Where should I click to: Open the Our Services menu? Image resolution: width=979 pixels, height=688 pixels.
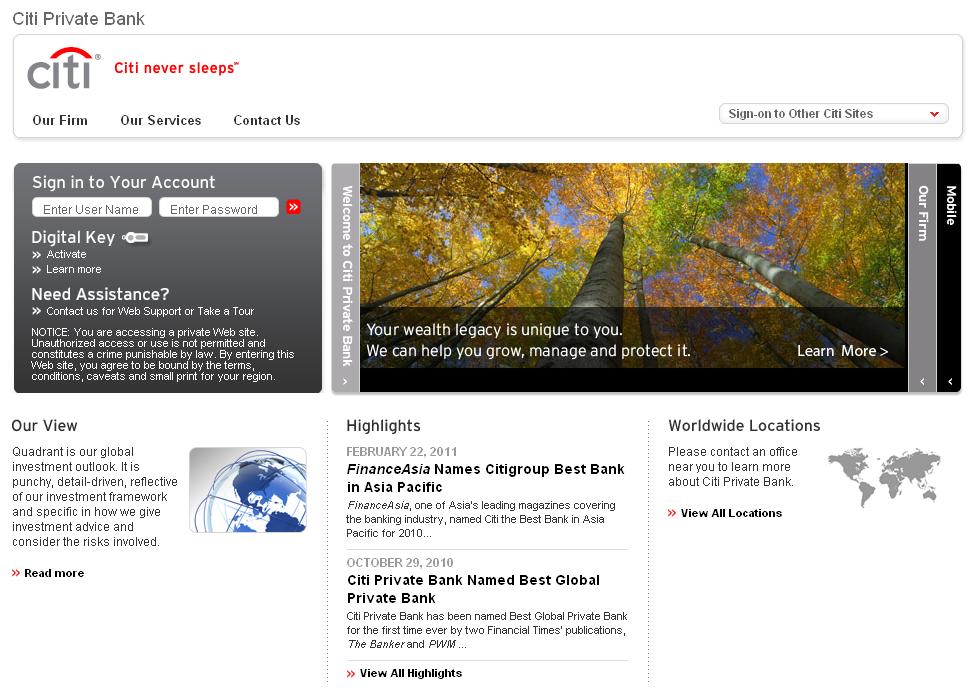[x=160, y=120]
